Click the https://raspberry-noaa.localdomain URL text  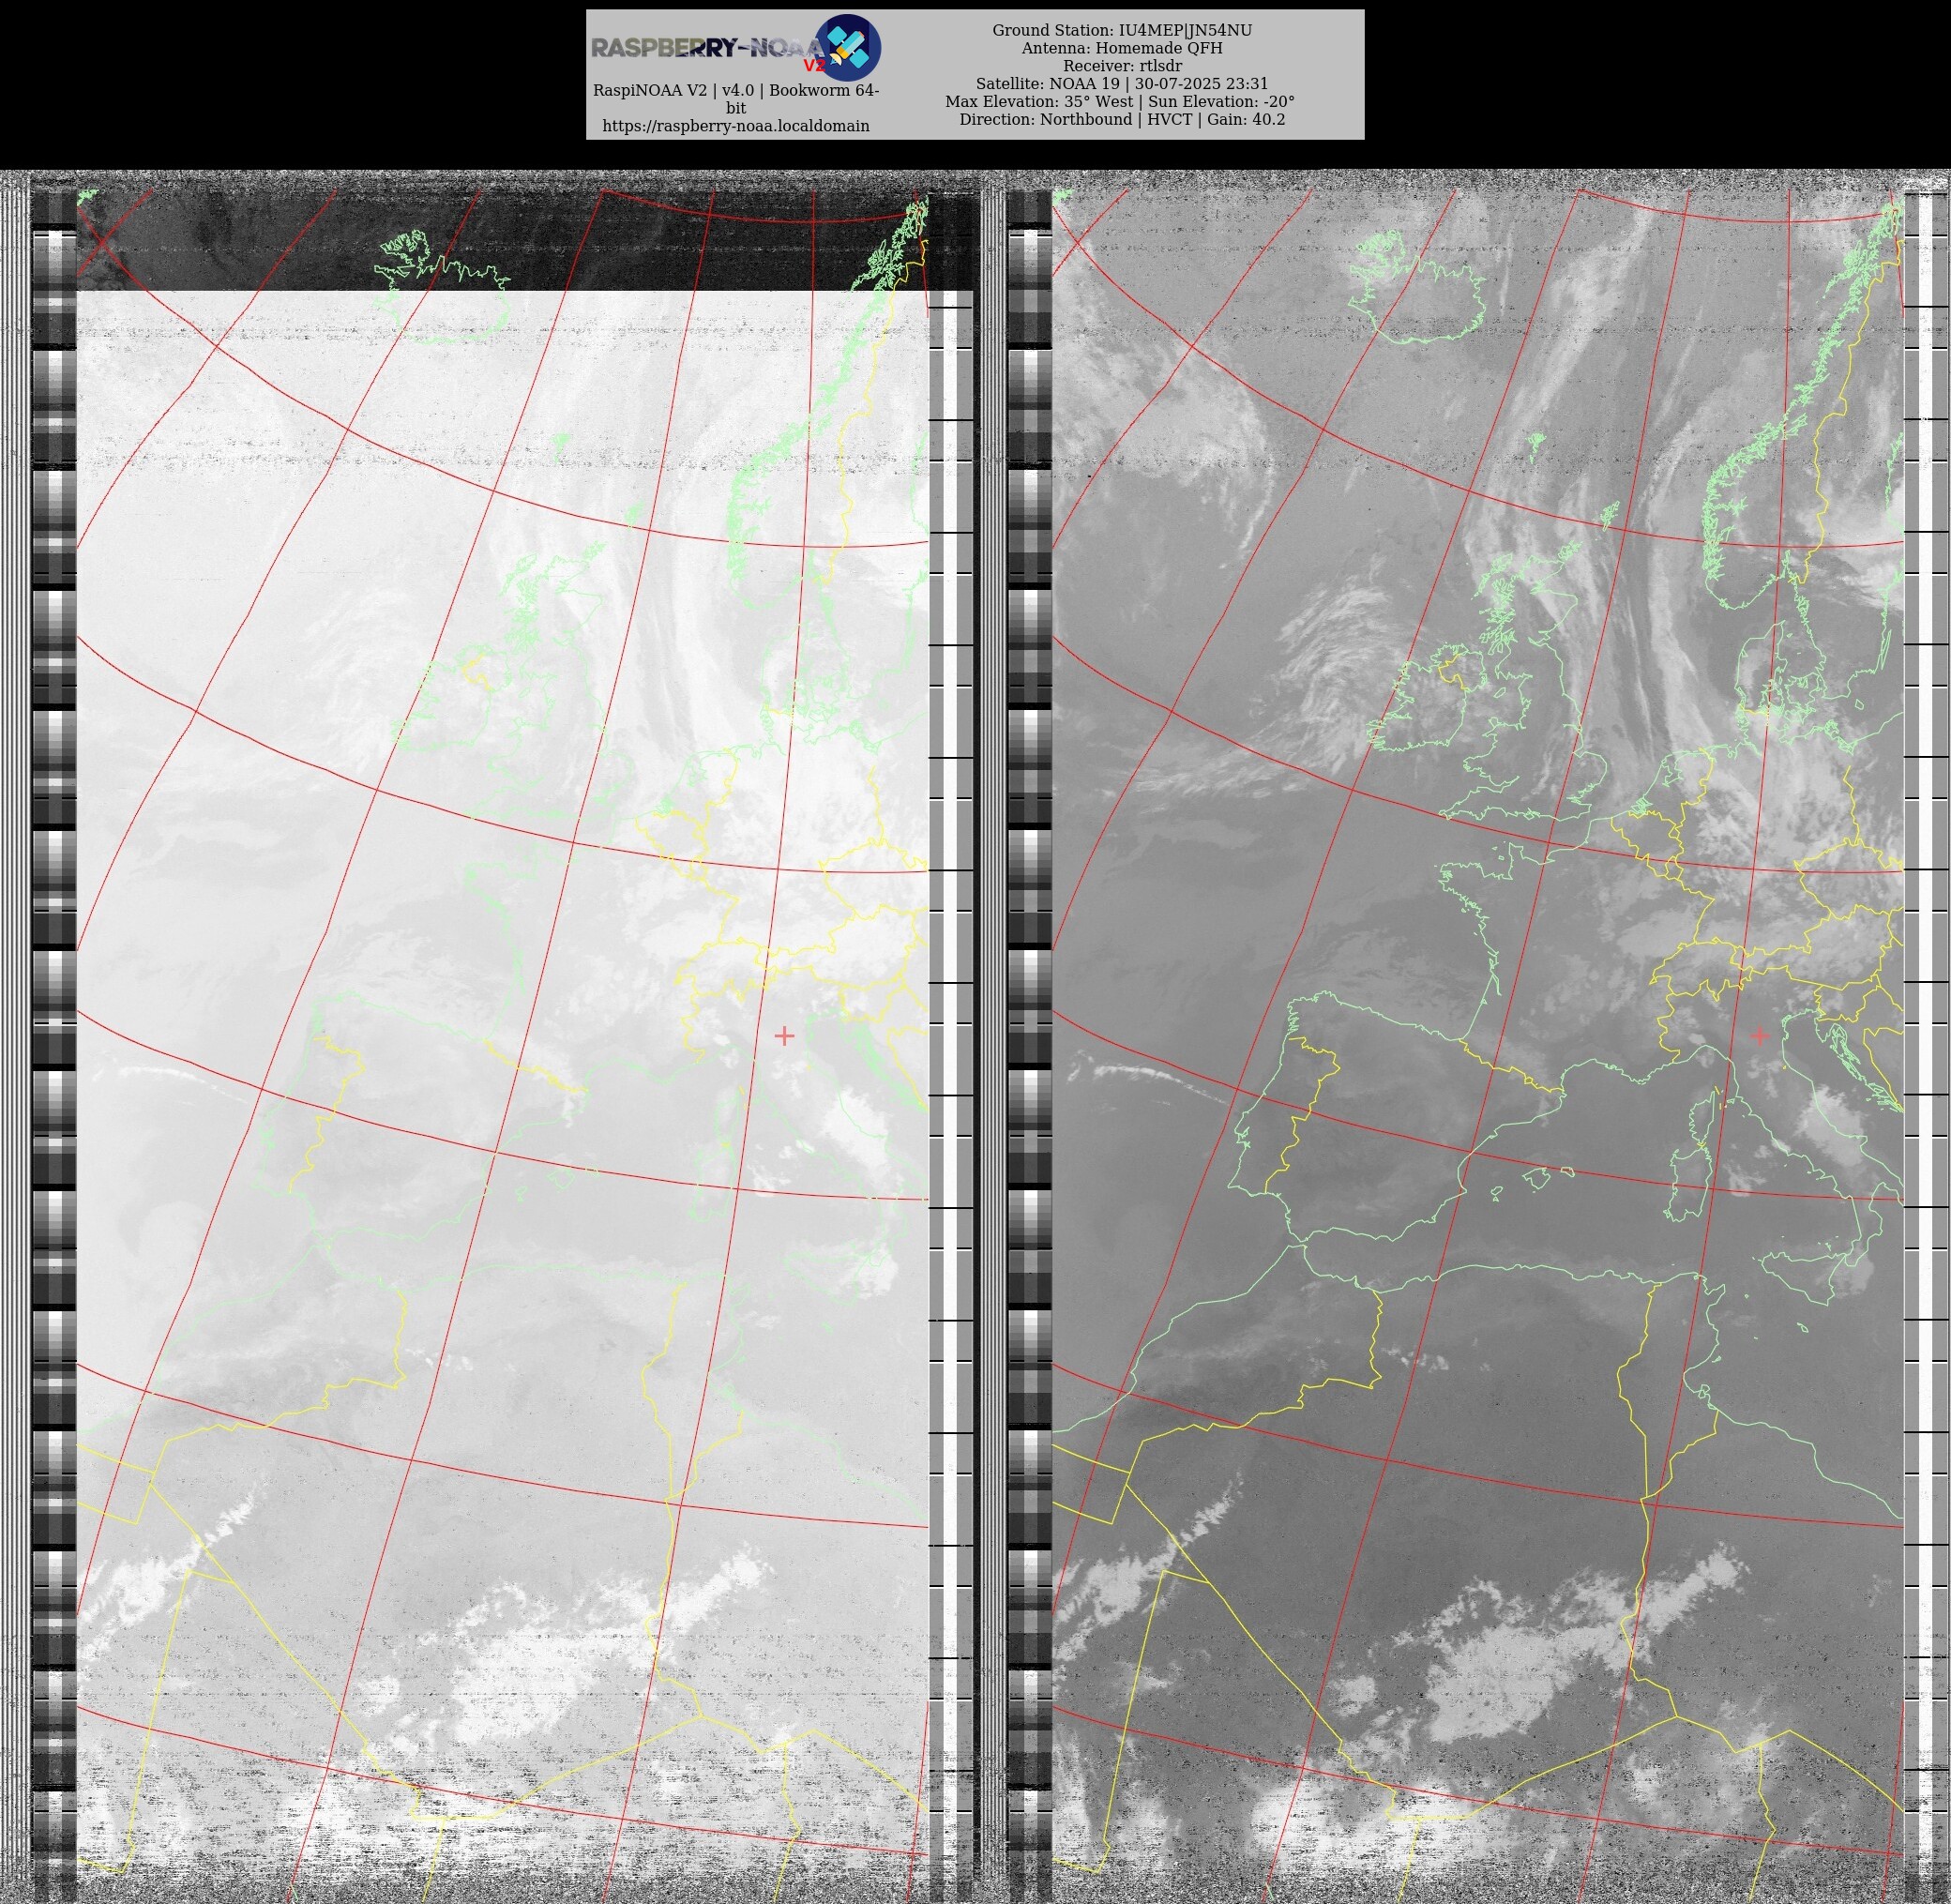[x=736, y=126]
